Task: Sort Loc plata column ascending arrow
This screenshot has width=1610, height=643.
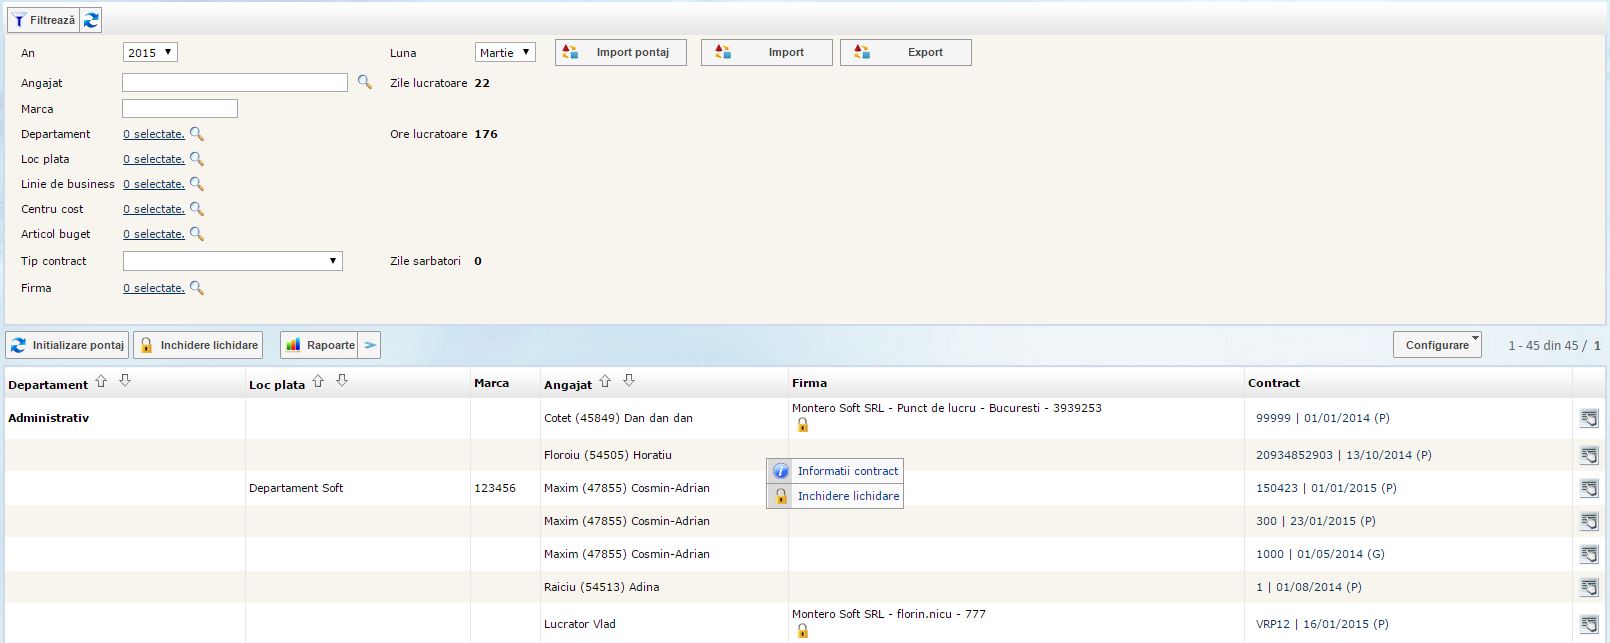Action: (318, 382)
